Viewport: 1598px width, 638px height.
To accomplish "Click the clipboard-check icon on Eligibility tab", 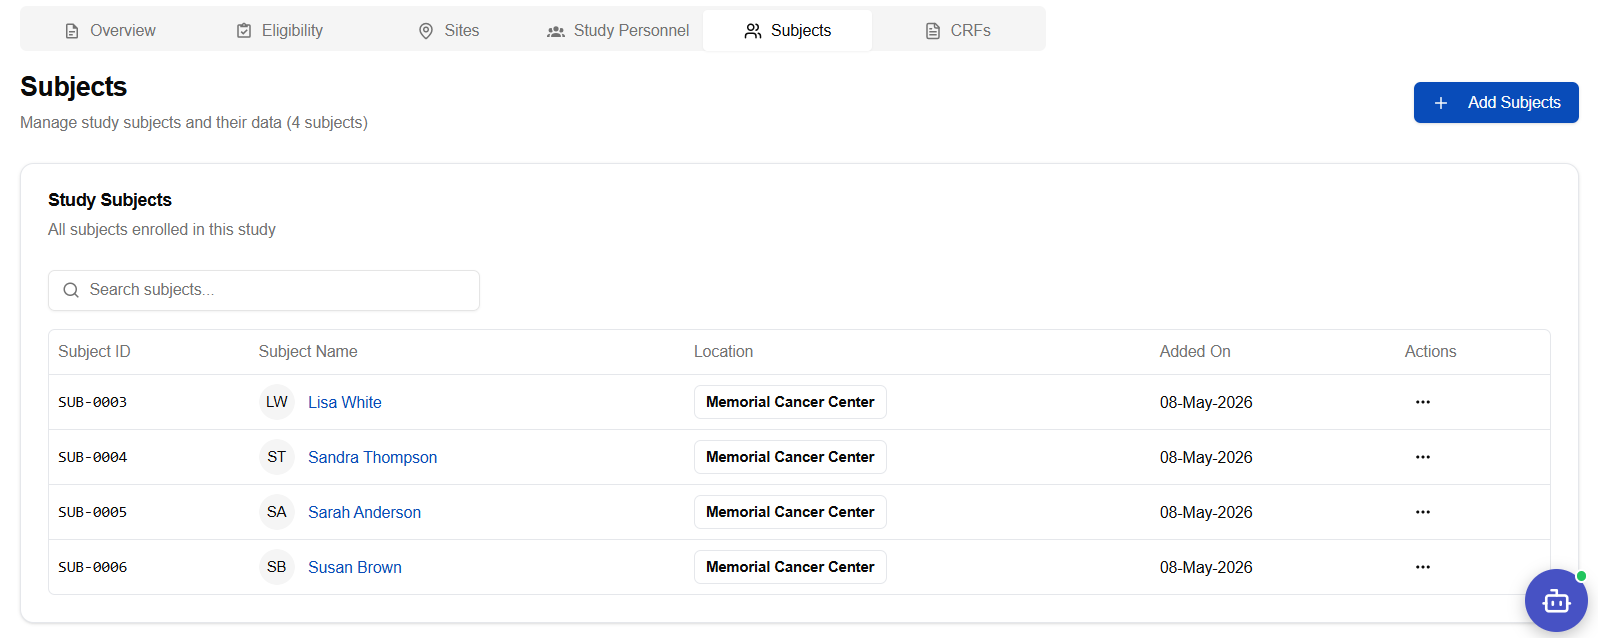I will pos(244,31).
